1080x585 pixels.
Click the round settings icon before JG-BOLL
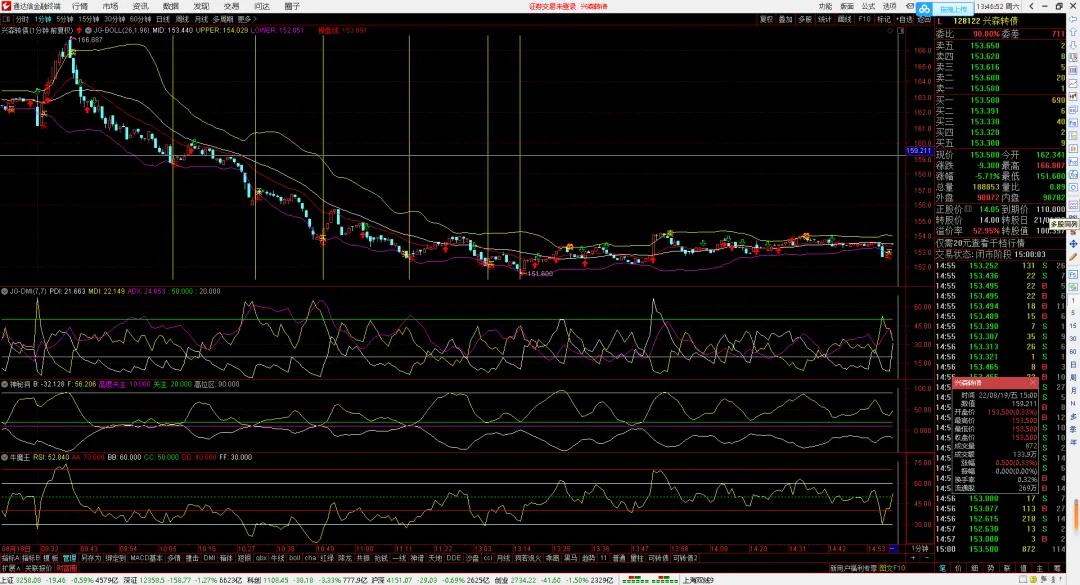(x=89, y=30)
